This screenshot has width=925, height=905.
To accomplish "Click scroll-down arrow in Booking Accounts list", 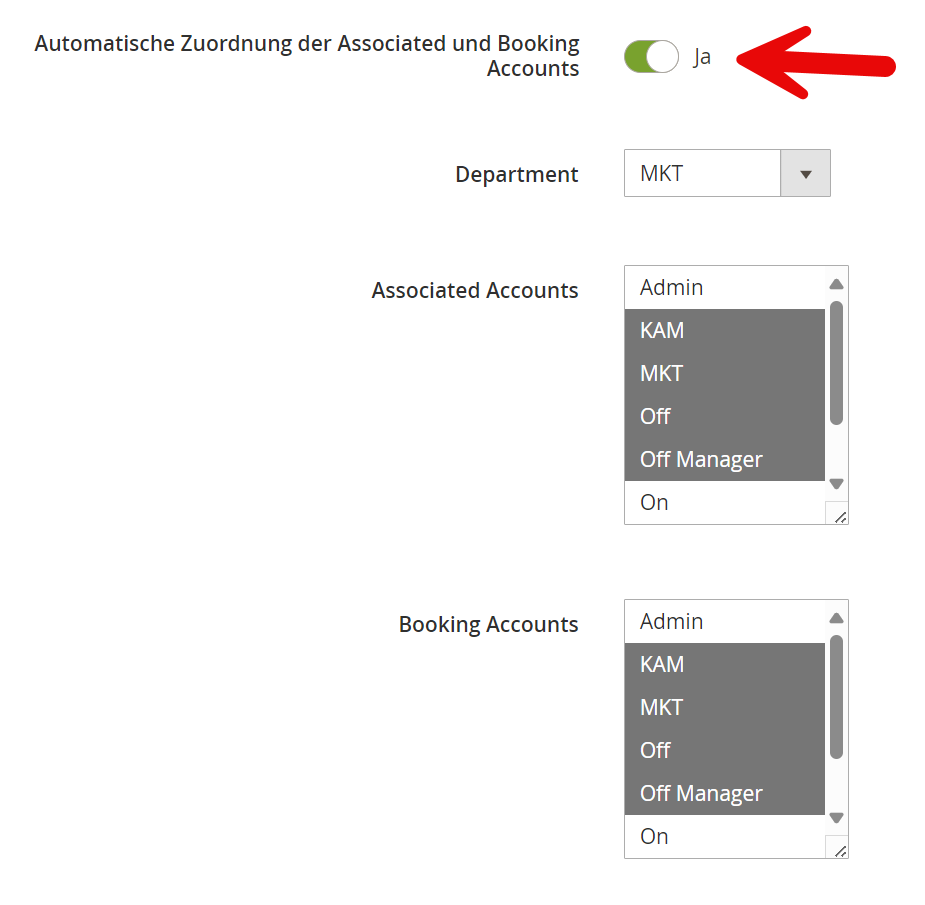I will [837, 818].
